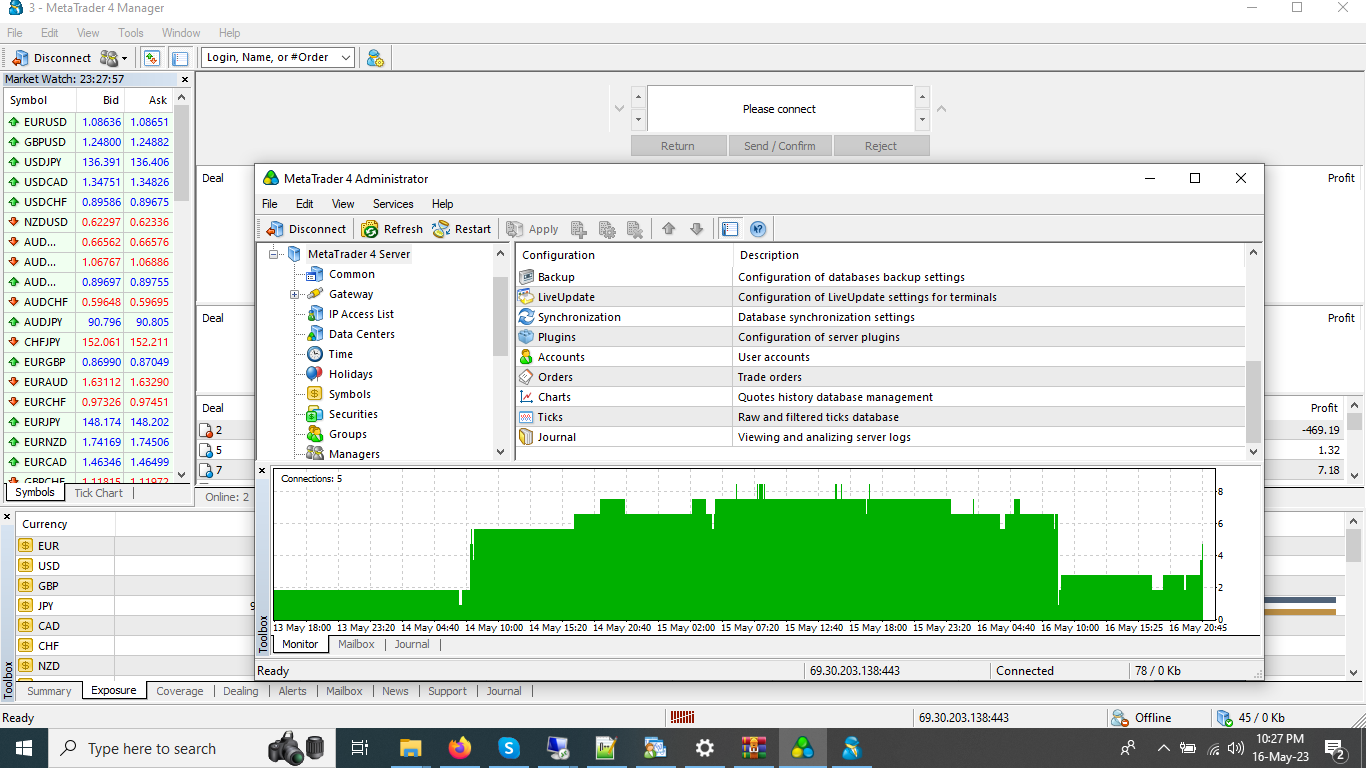Select the EURUSD row in Market Watch
This screenshot has height=768, width=1366.
click(88, 122)
